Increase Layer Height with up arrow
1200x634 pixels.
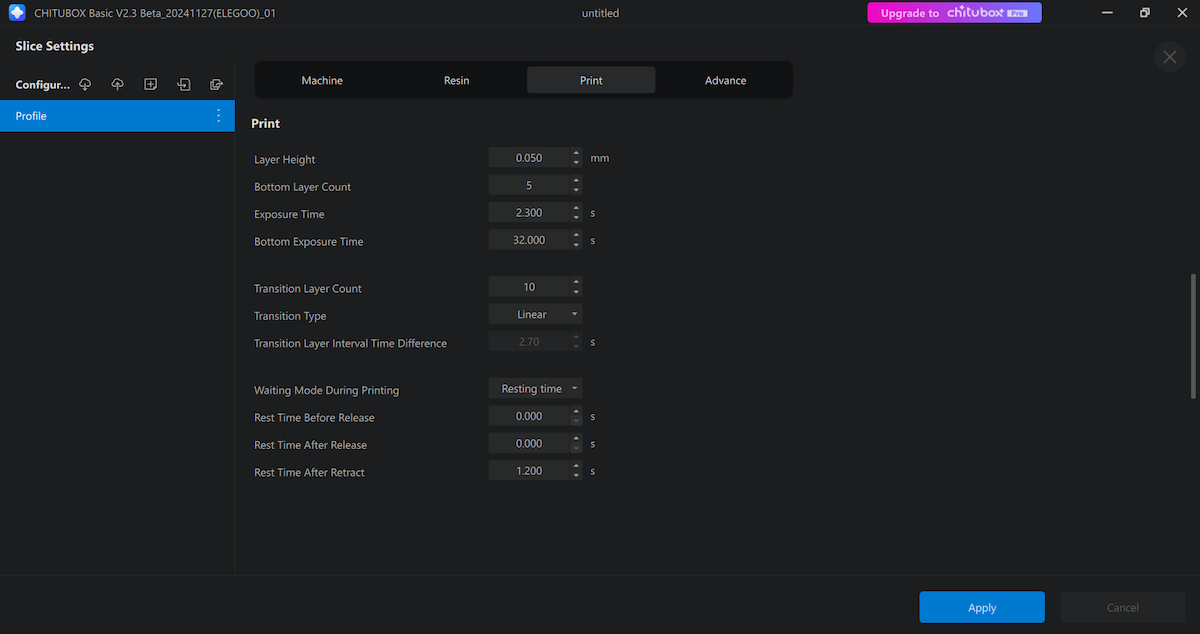pos(576,153)
